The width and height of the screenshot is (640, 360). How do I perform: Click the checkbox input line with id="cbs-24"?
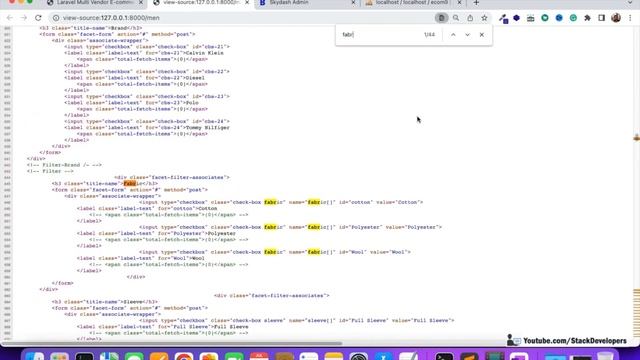point(147,122)
